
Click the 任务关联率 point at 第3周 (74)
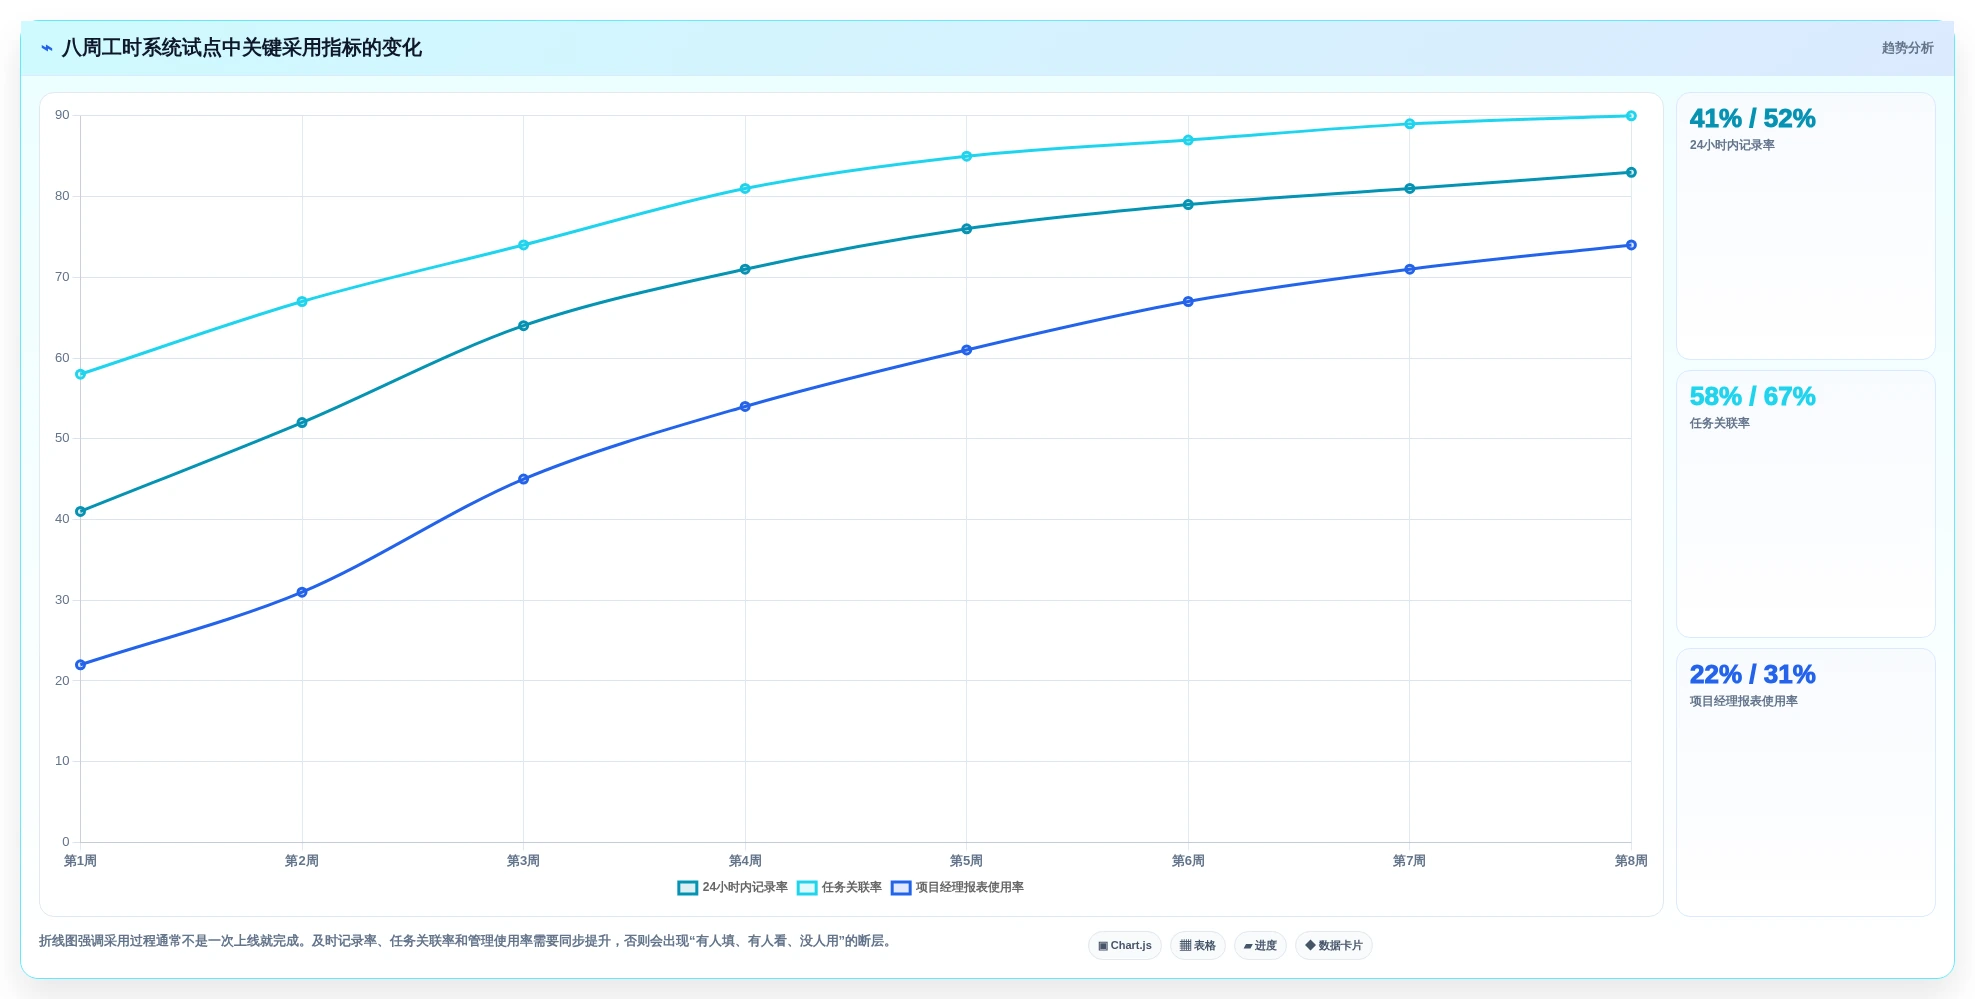point(524,245)
